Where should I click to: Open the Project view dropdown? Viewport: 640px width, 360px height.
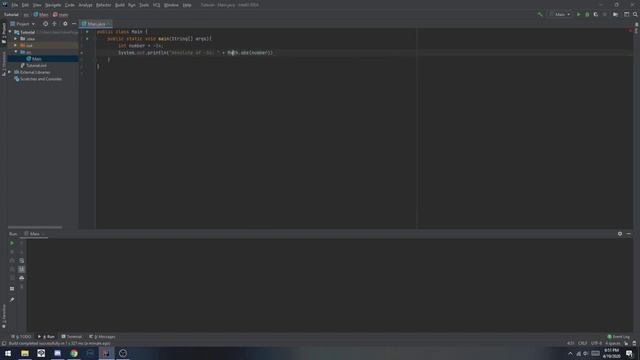tap(23, 24)
